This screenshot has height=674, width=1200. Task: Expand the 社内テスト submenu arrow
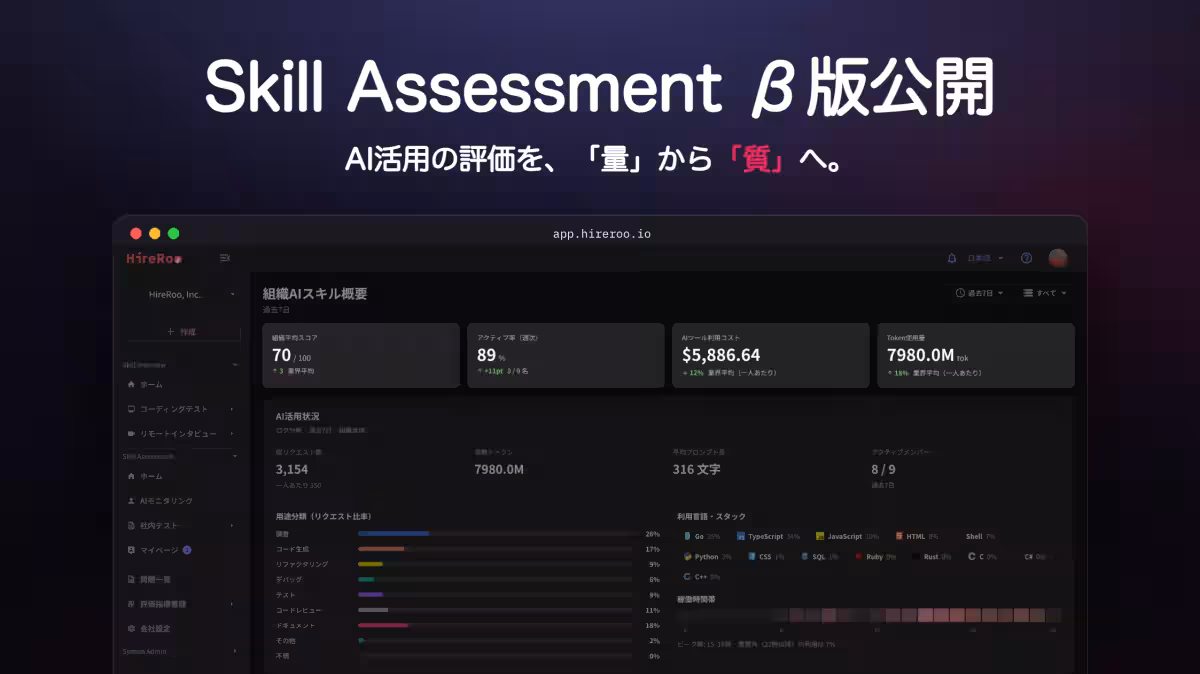pos(232,525)
